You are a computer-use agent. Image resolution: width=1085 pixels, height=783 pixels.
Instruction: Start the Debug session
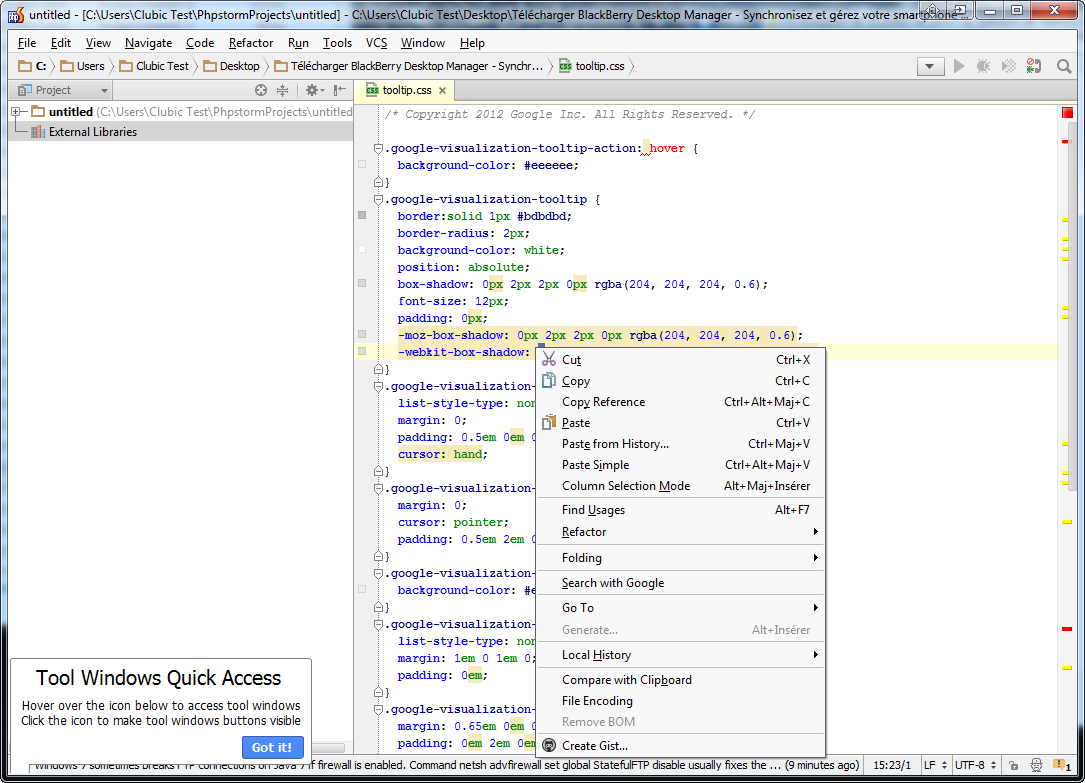(983, 67)
